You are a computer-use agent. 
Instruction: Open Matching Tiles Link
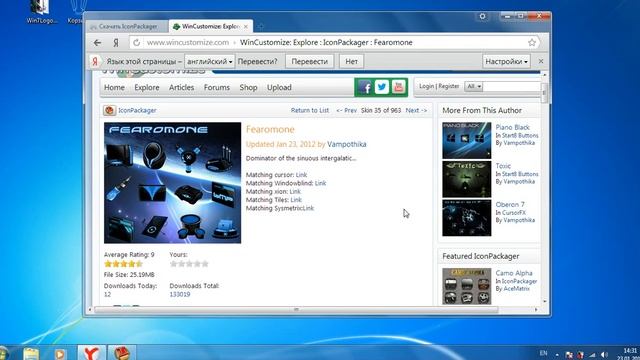[x=296, y=200]
